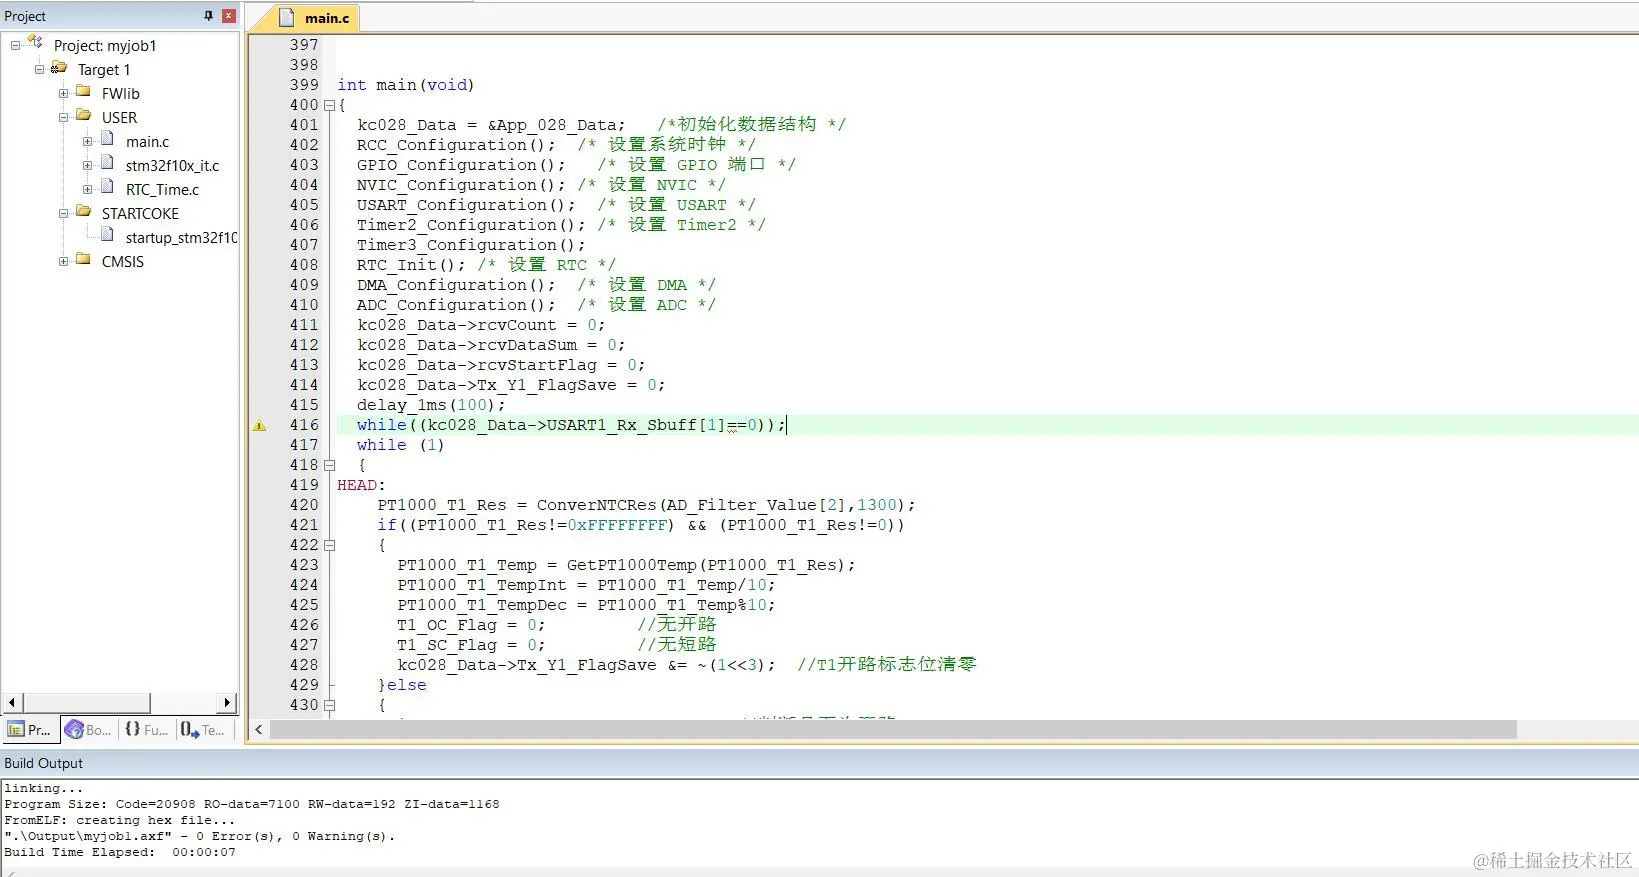Select main.c in the Project tree
This screenshot has height=877, width=1639.
pyautogui.click(x=147, y=142)
